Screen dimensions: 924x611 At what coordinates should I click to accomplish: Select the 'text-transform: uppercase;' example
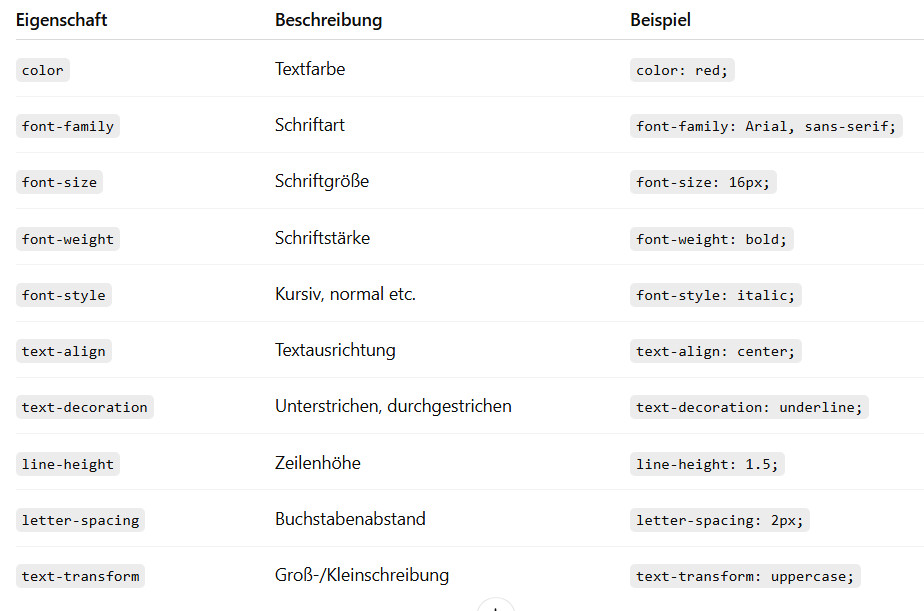tap(745, 576)
